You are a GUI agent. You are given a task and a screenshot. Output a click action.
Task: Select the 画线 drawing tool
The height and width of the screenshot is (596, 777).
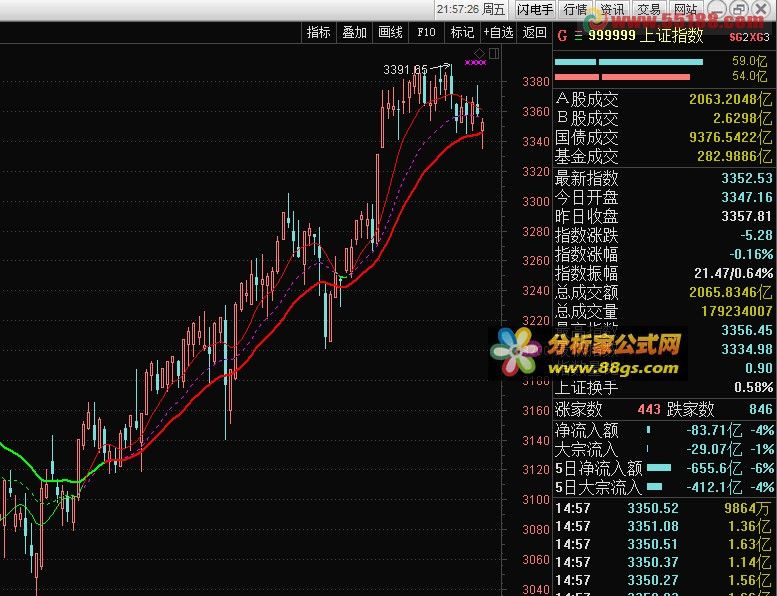coord(390,33)
